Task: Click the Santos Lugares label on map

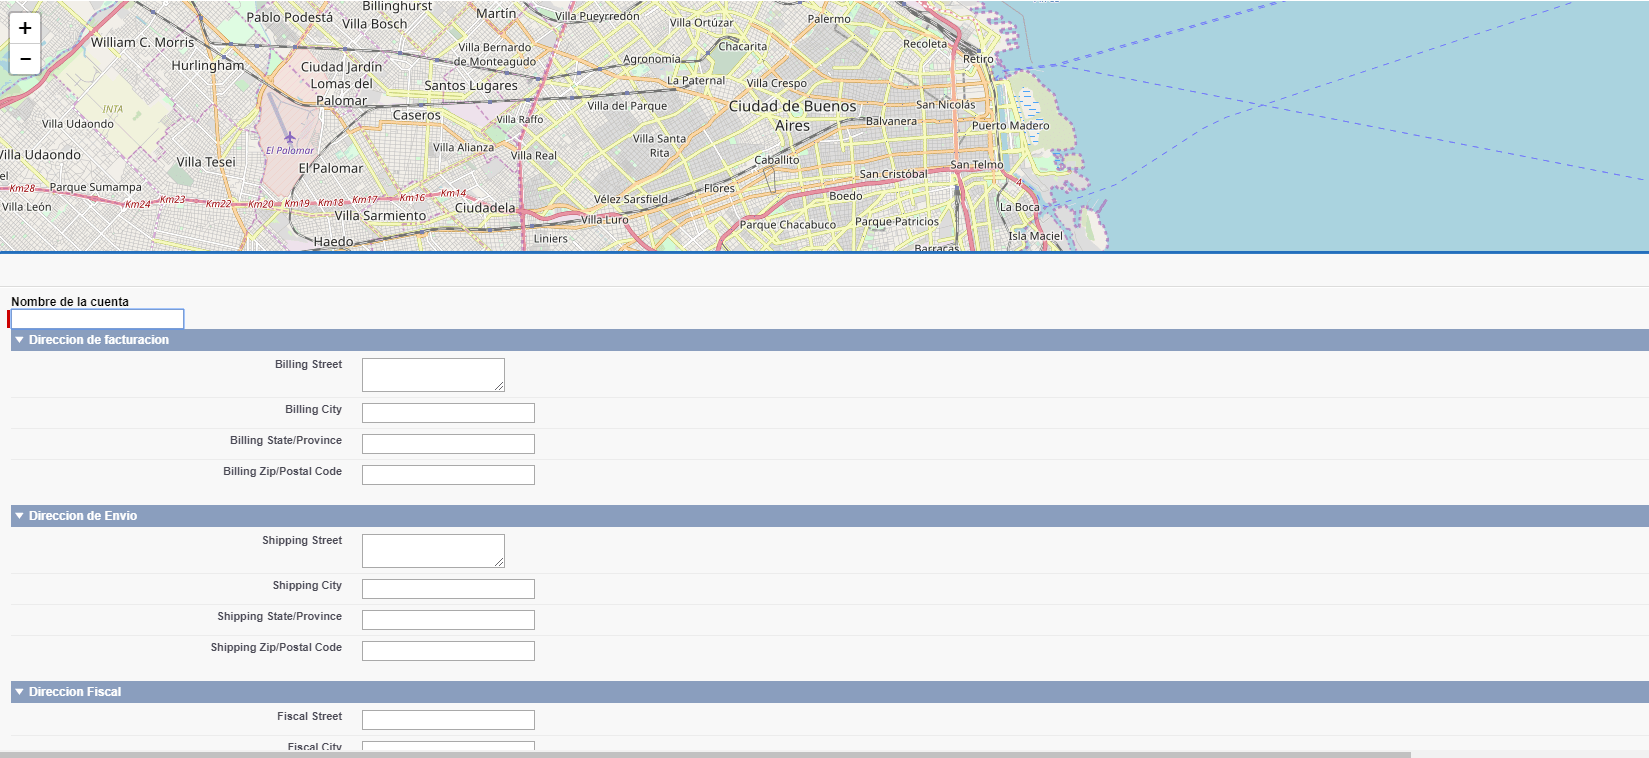Action: point(471,86)
